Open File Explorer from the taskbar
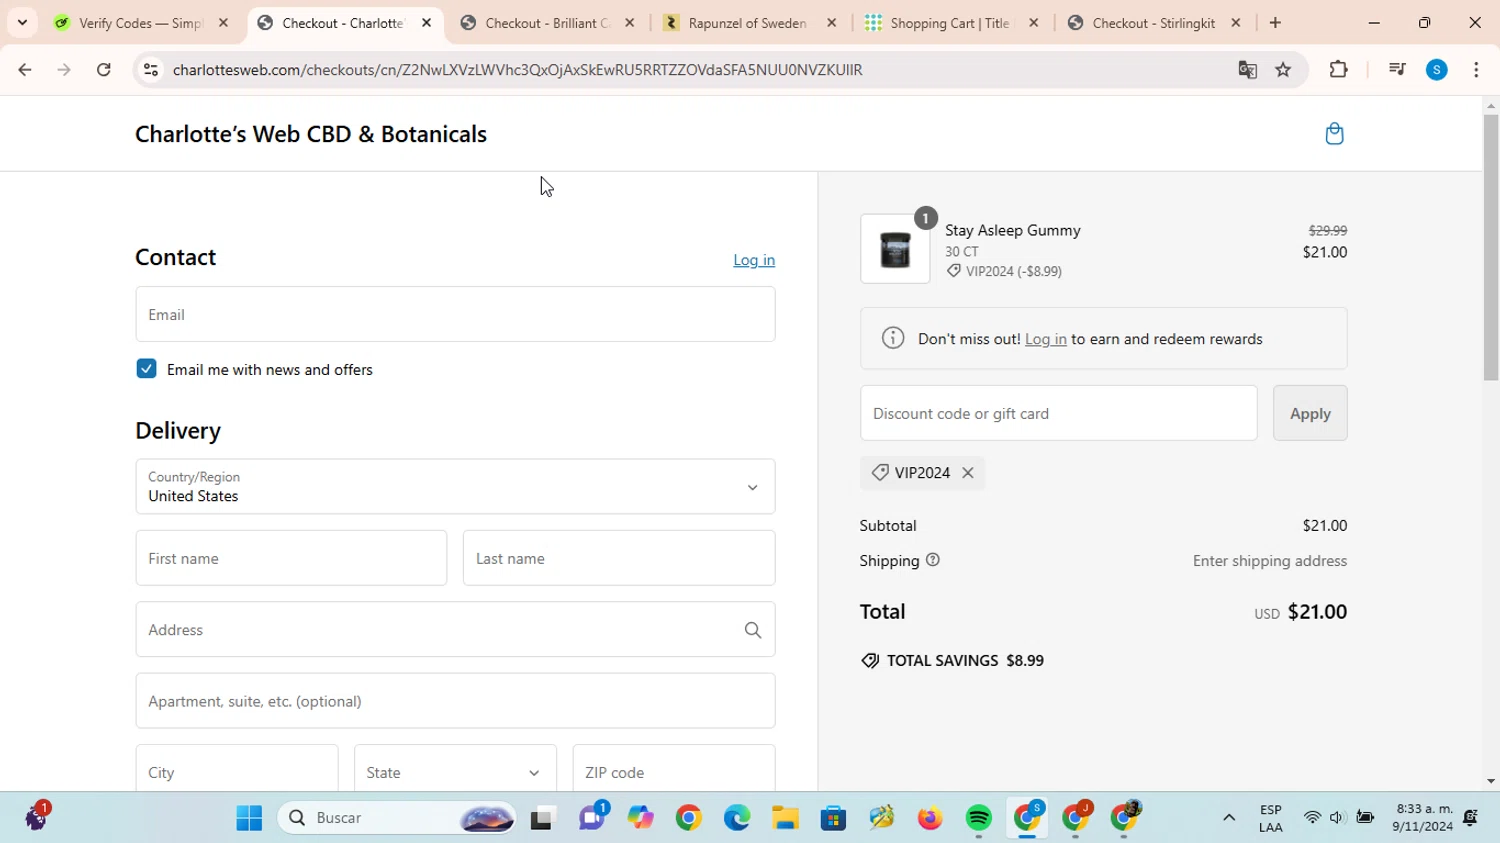Screen dimensions: 1500x843 pyautogui.click(x=785, y=818)
